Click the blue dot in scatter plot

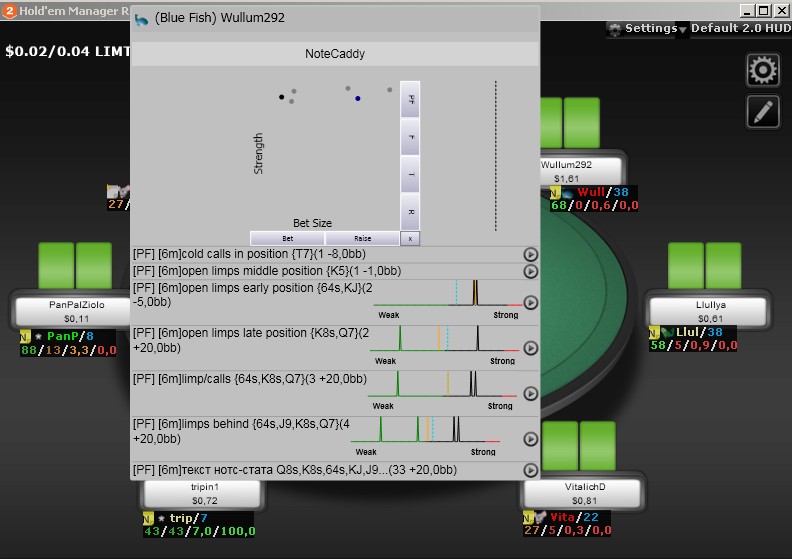pos(357,98)
